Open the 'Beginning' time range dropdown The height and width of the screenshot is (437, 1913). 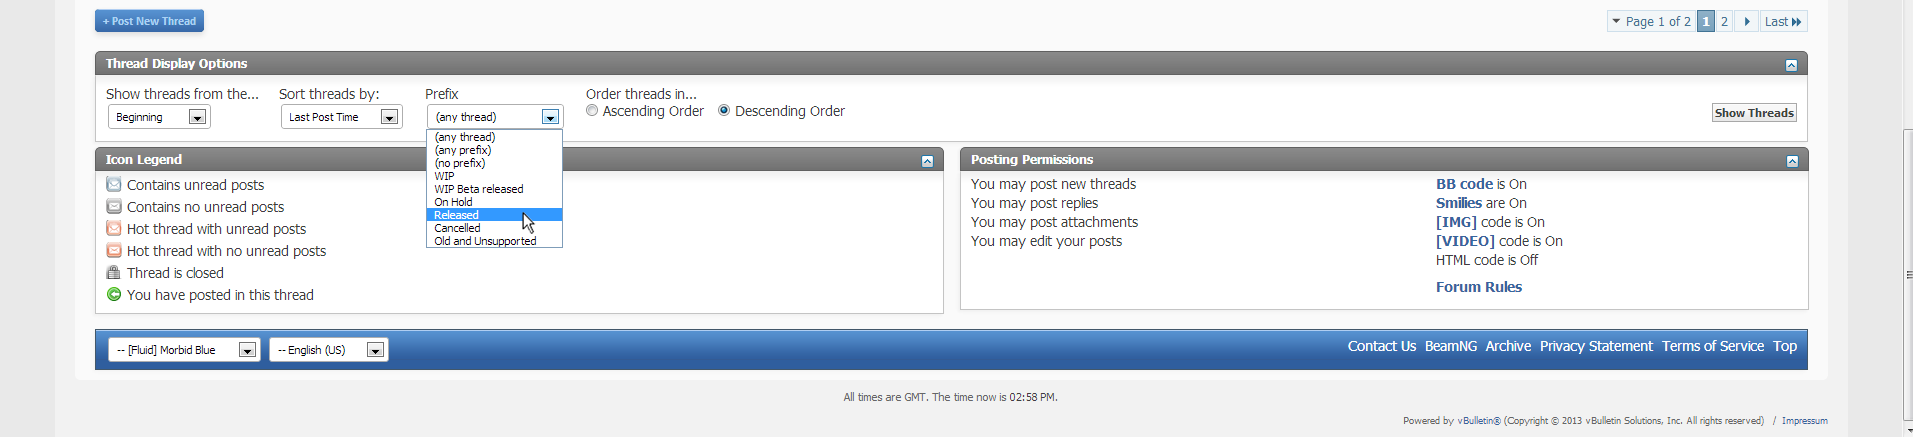pyautogui.click(x=159, y=117)
